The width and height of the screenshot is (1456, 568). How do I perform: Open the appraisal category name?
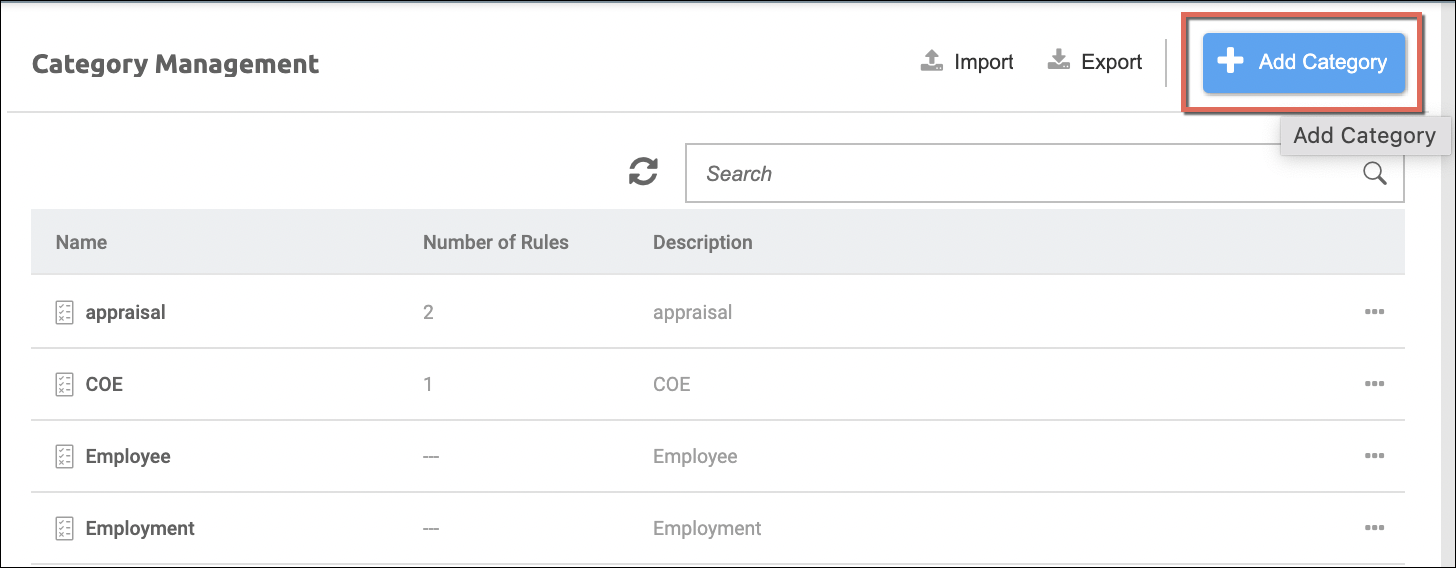coord(125,312)
